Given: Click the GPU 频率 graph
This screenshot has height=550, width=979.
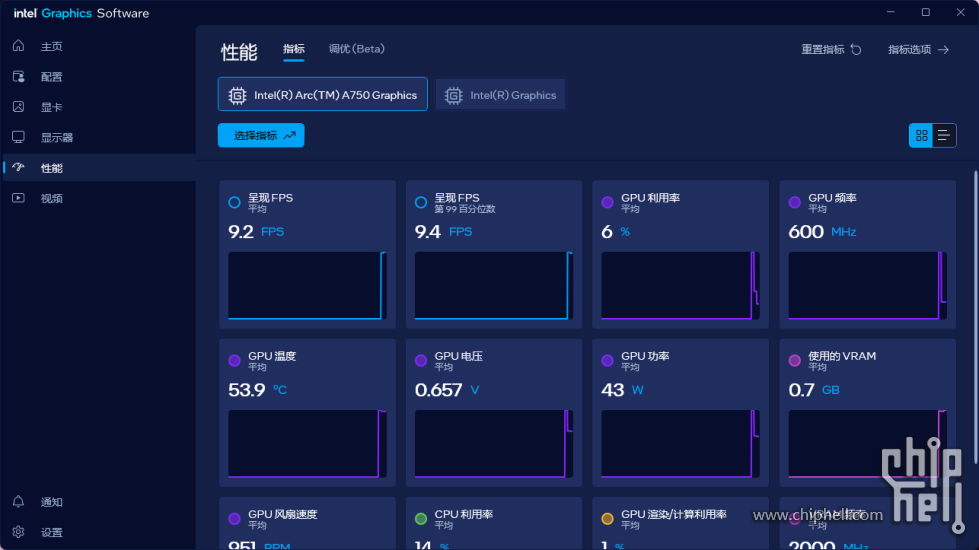Looking at the screenshot, I should pyautogui.click(x=867, y=285).
